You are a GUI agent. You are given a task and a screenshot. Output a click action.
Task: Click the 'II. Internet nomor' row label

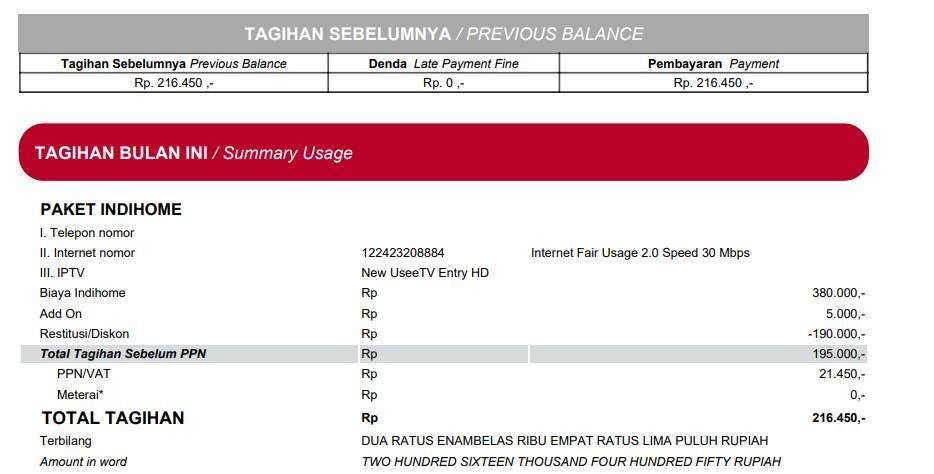tap(87, 253)
